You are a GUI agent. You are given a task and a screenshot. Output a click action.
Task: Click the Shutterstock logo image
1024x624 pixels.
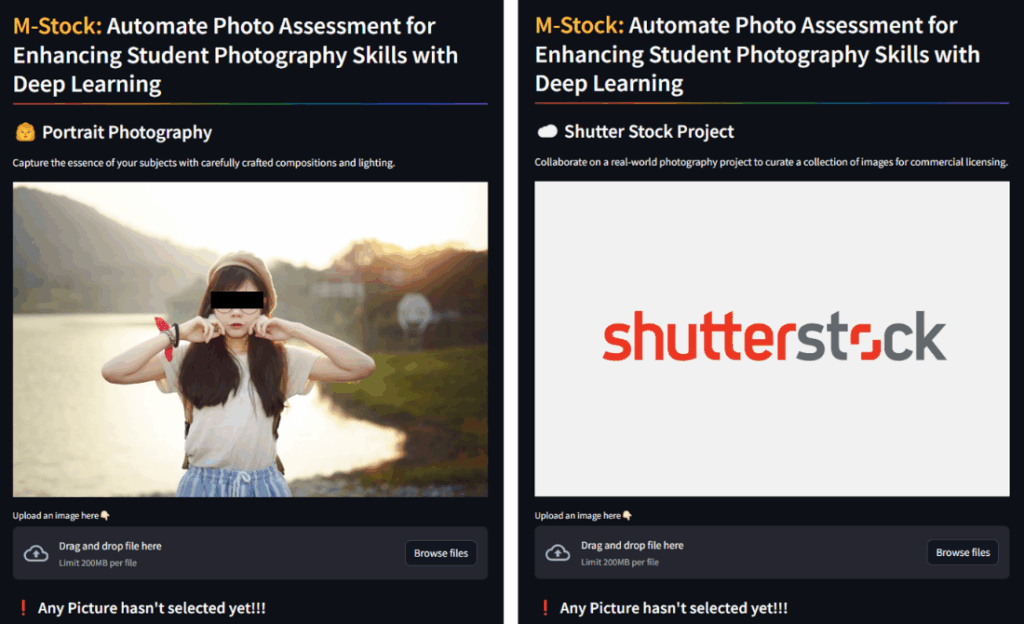click(772, 339)
